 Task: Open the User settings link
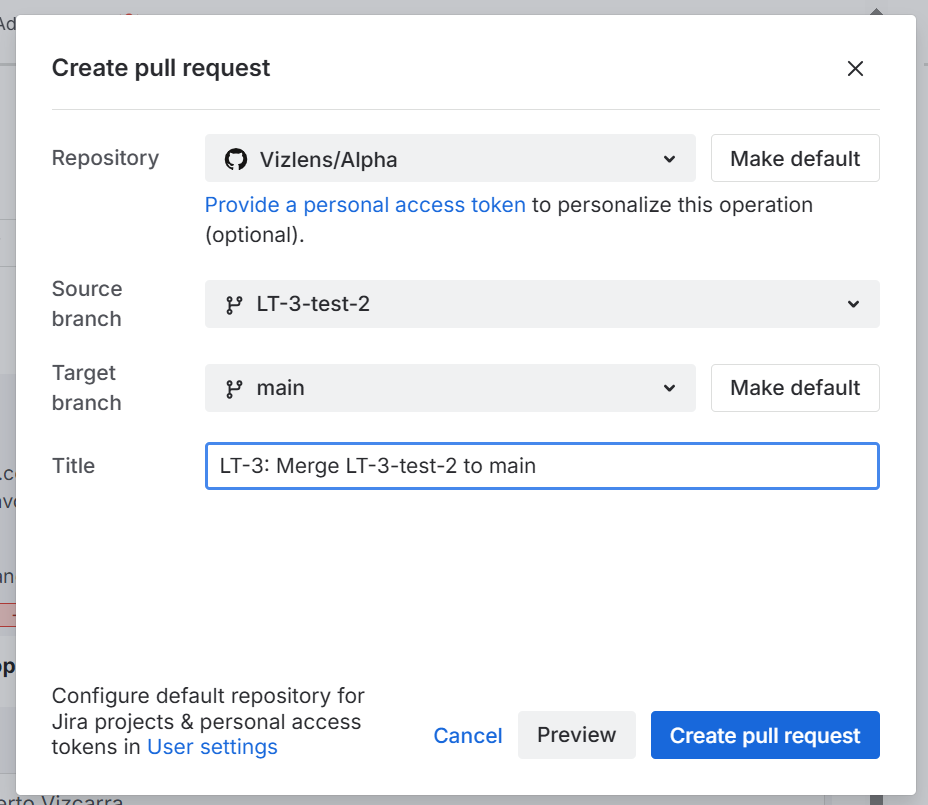click(212, 747)
